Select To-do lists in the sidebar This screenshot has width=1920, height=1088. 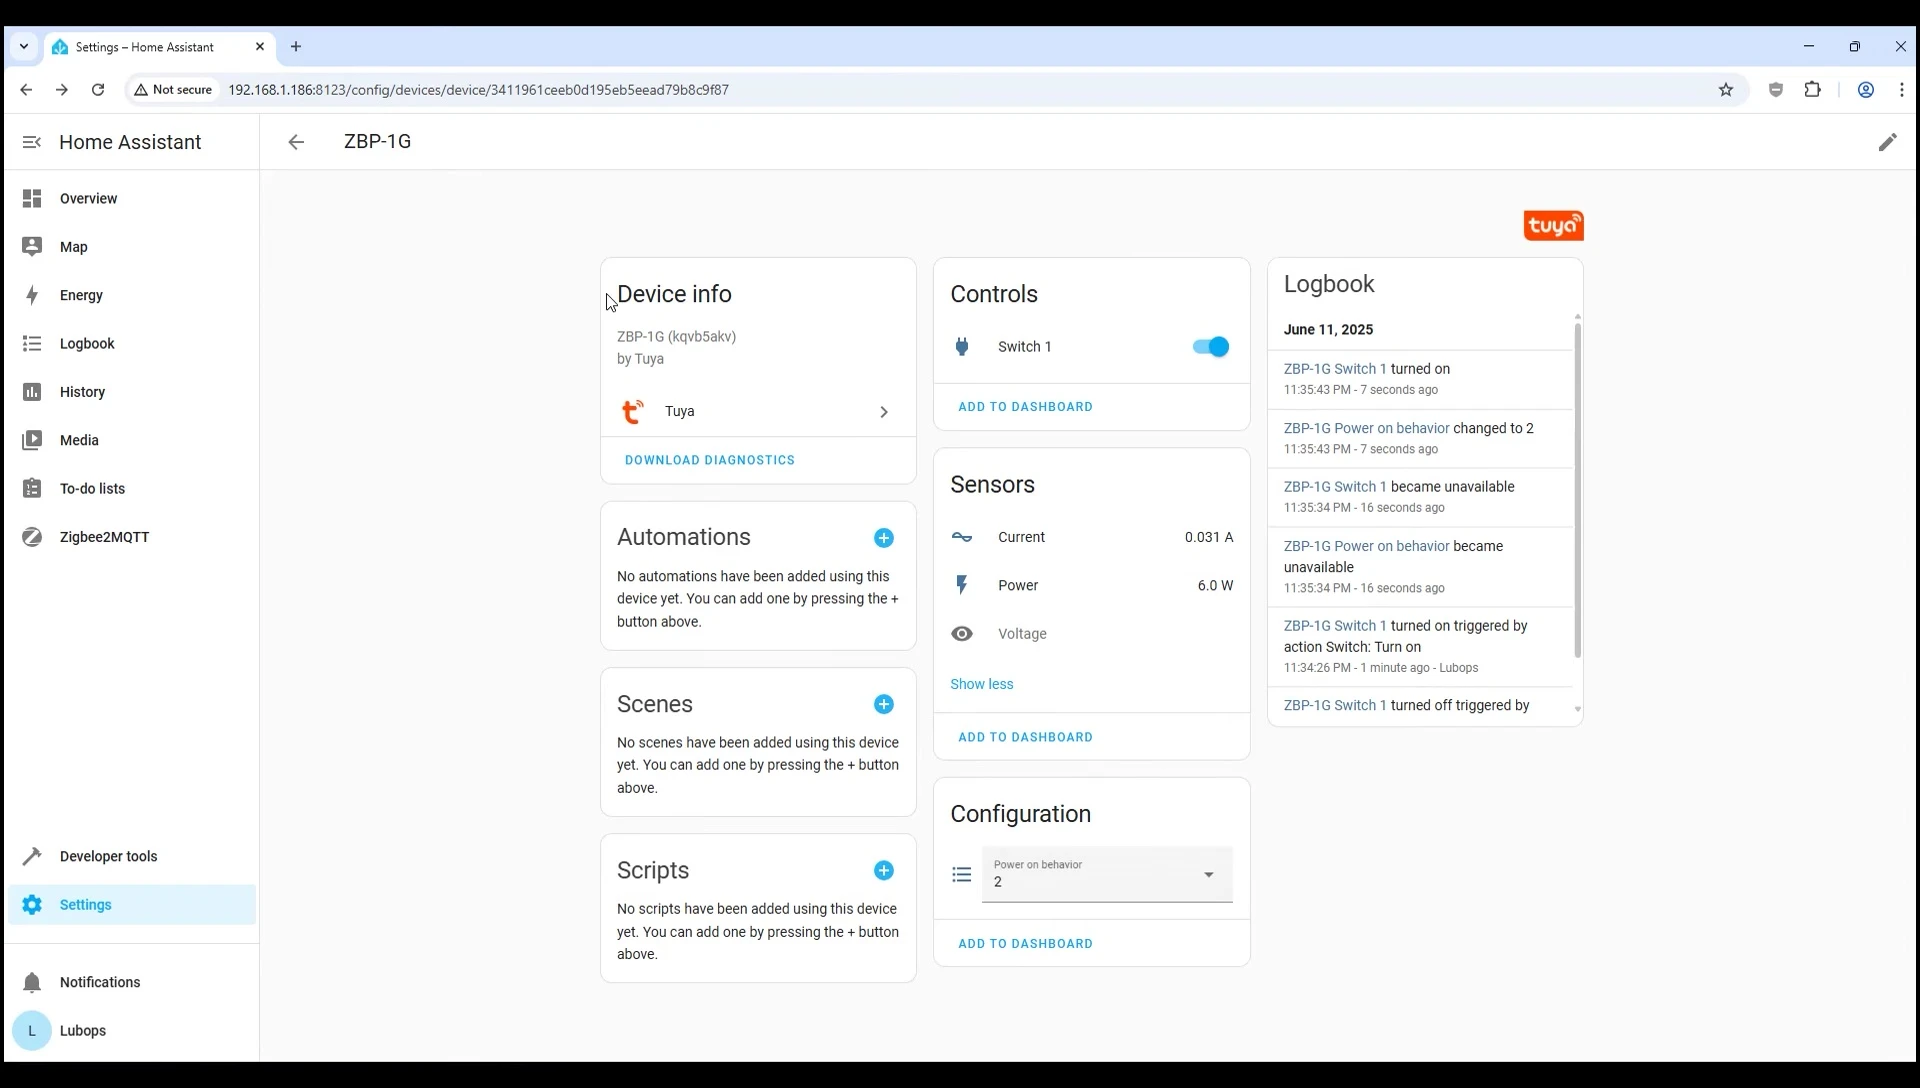coord(132,489)
